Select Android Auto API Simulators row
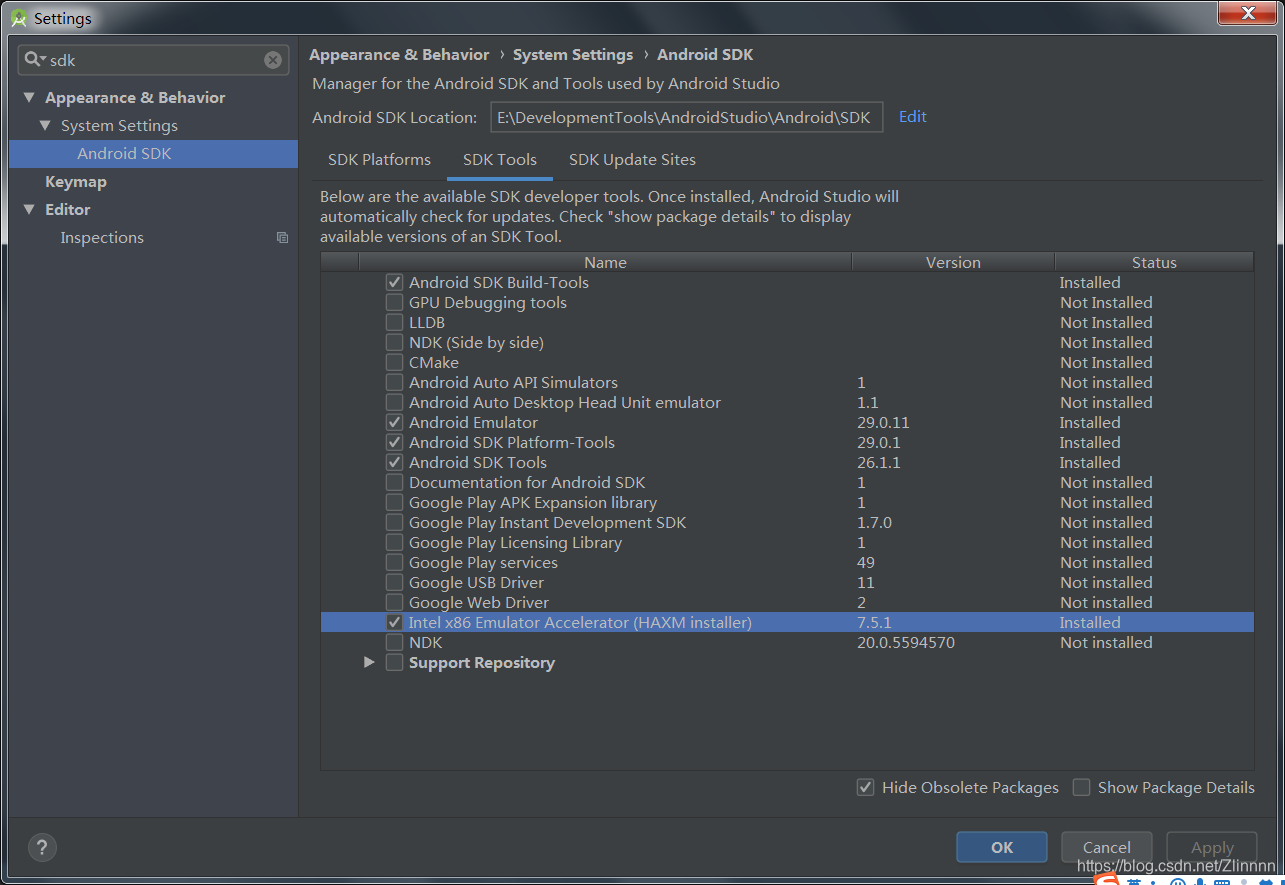 coord(787,383)
